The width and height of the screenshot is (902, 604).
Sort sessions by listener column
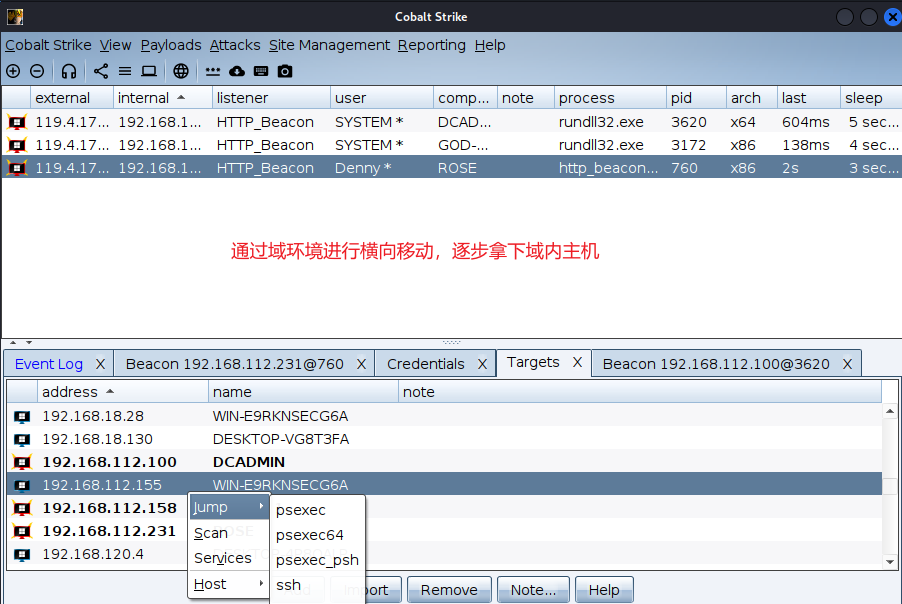pyautogui.click(x=271, y=98)
